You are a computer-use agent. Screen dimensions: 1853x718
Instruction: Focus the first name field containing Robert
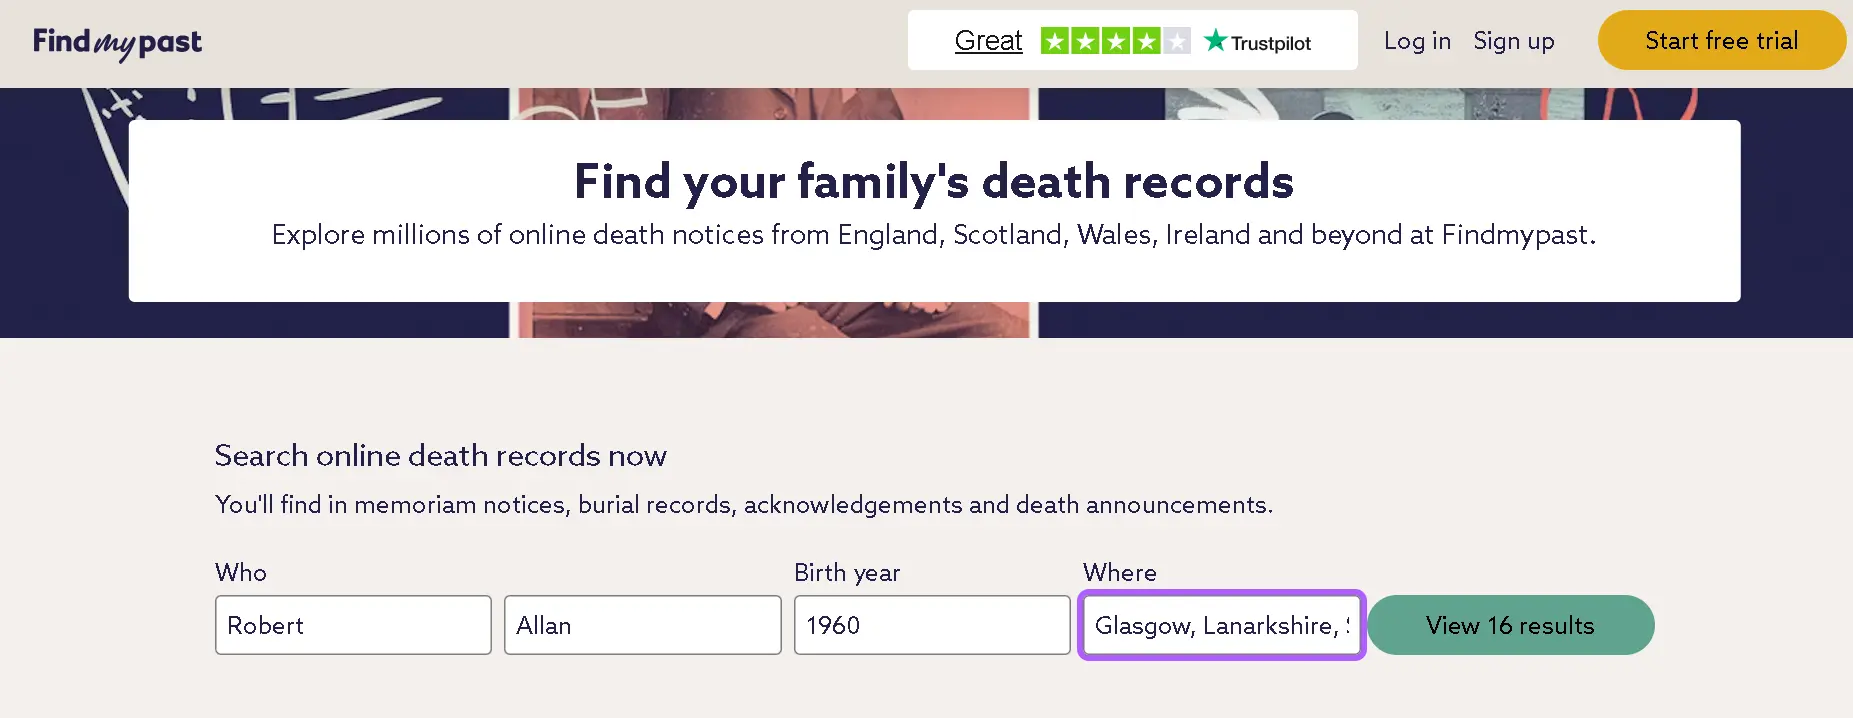353,625
